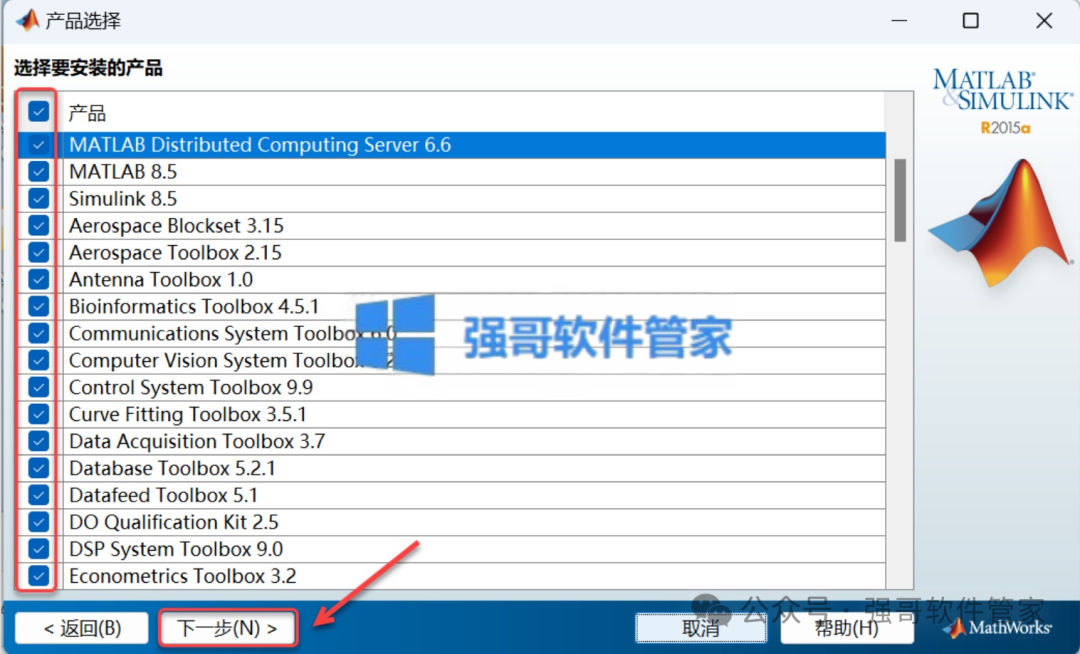Uncheck the MATLAB 8.5 checkbox

tap(39, 171)
